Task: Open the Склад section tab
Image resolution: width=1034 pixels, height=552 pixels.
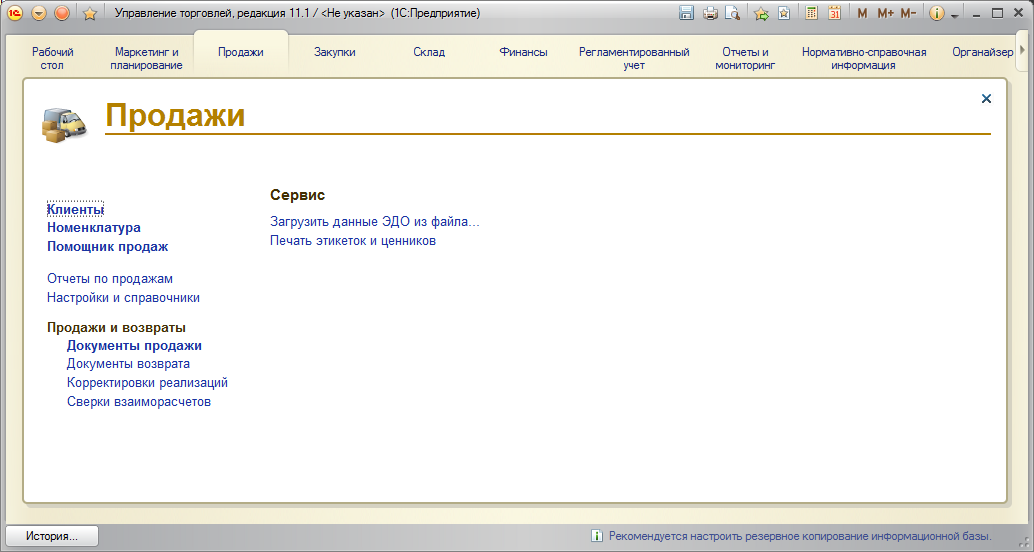Action: coord(429,52)
